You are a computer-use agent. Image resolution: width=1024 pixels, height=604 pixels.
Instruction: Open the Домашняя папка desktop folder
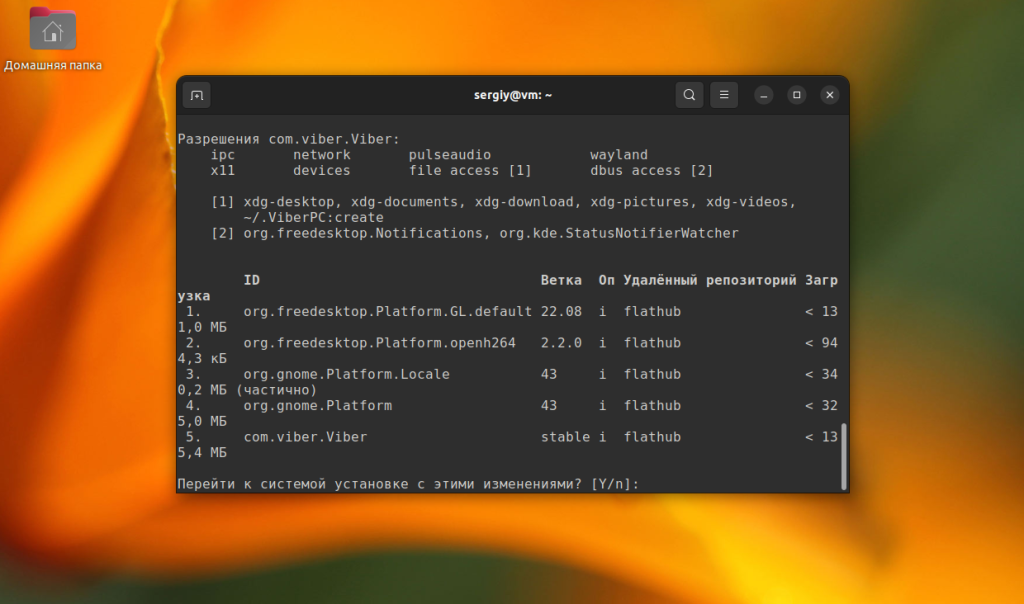pos(53,29)
